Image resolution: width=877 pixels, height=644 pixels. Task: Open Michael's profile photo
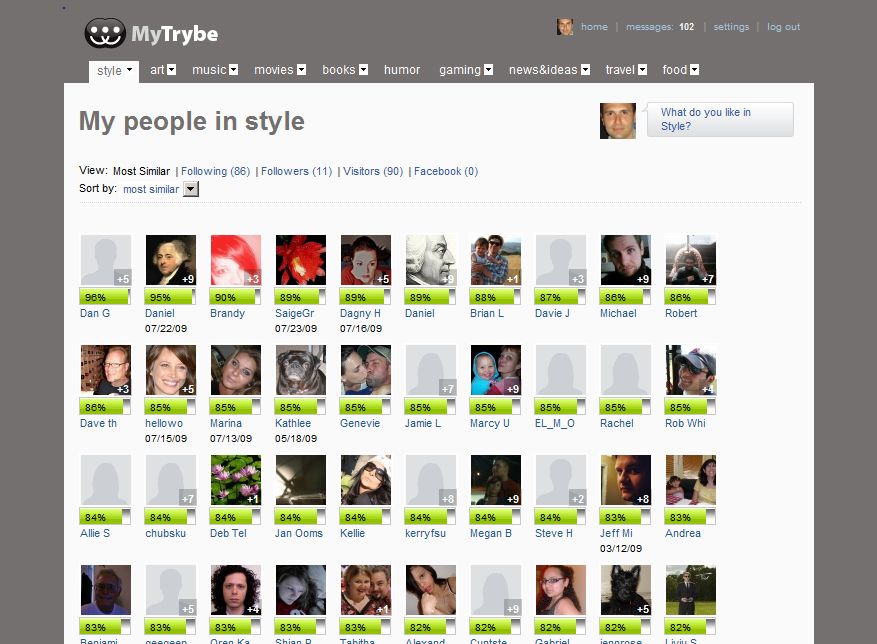coord(625,260)
